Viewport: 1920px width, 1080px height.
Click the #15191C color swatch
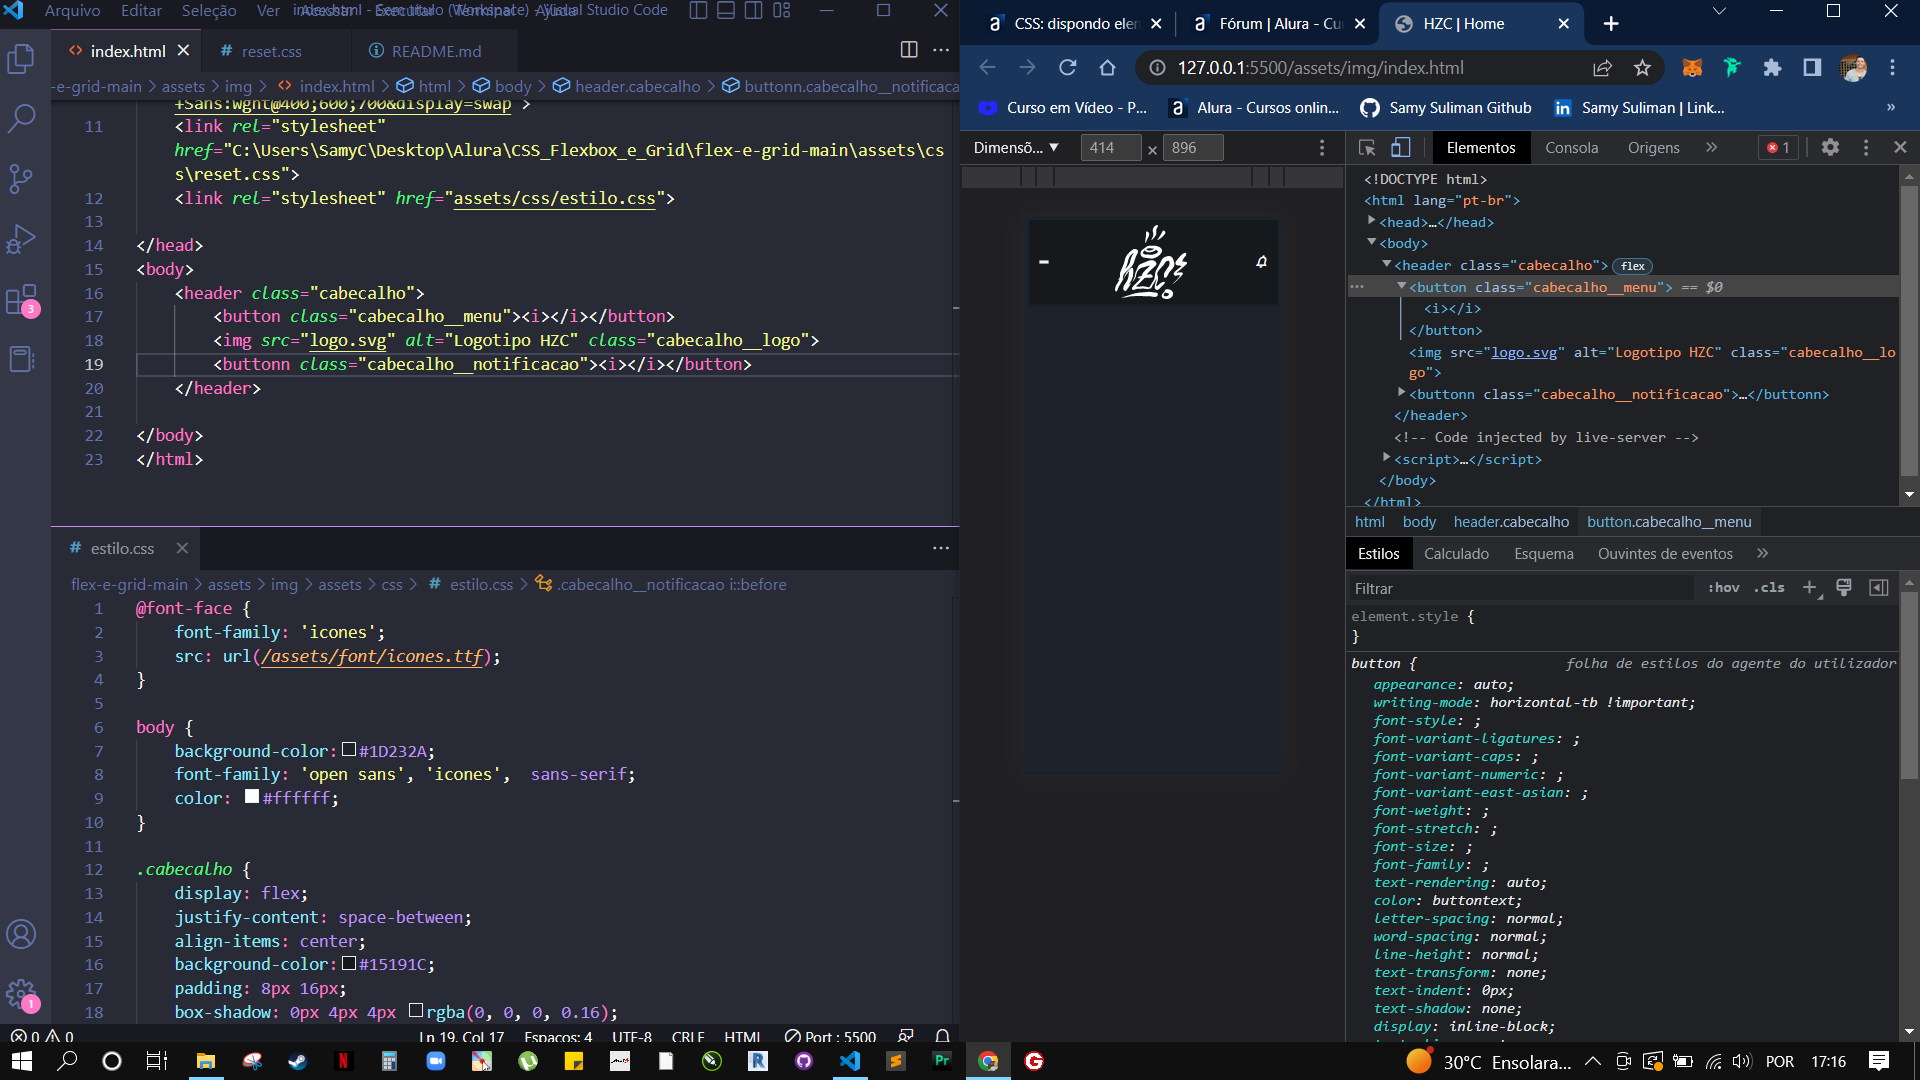349,963
